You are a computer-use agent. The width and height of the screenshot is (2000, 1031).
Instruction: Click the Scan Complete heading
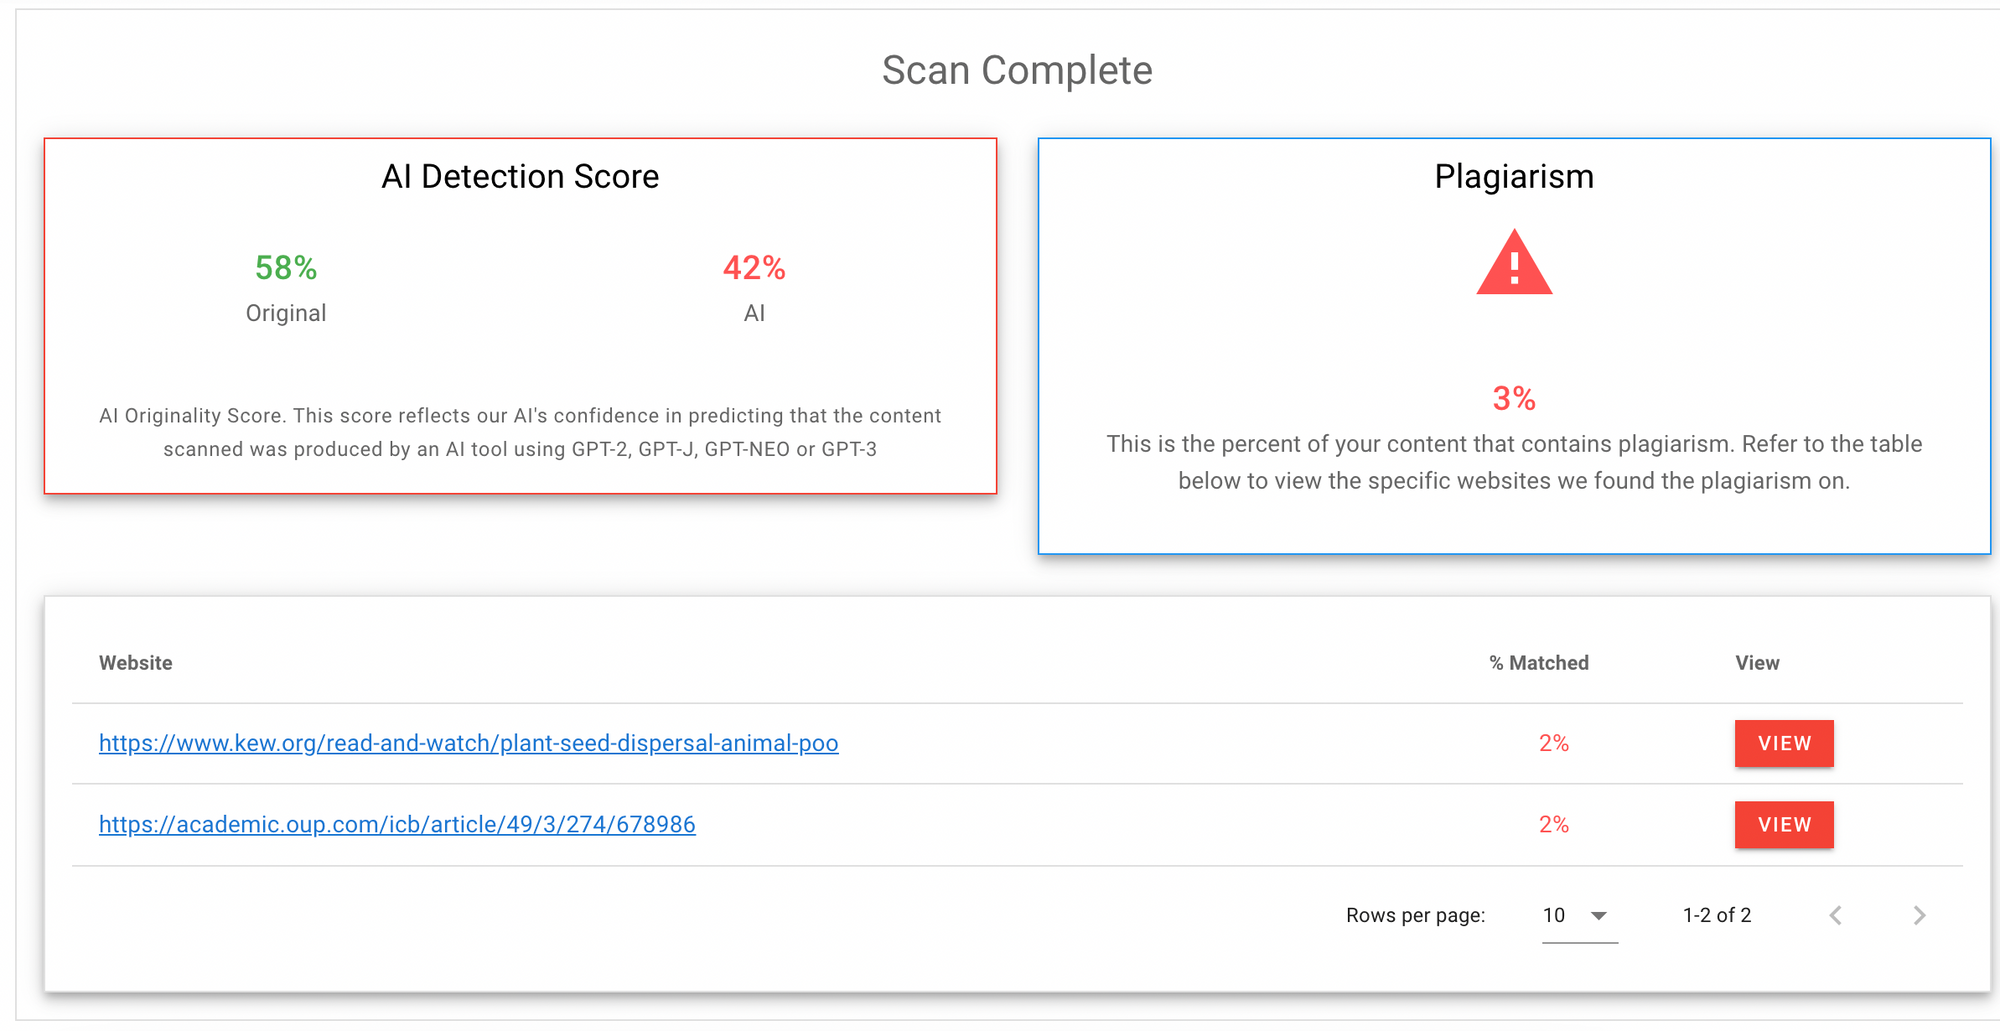point(1017,70)
